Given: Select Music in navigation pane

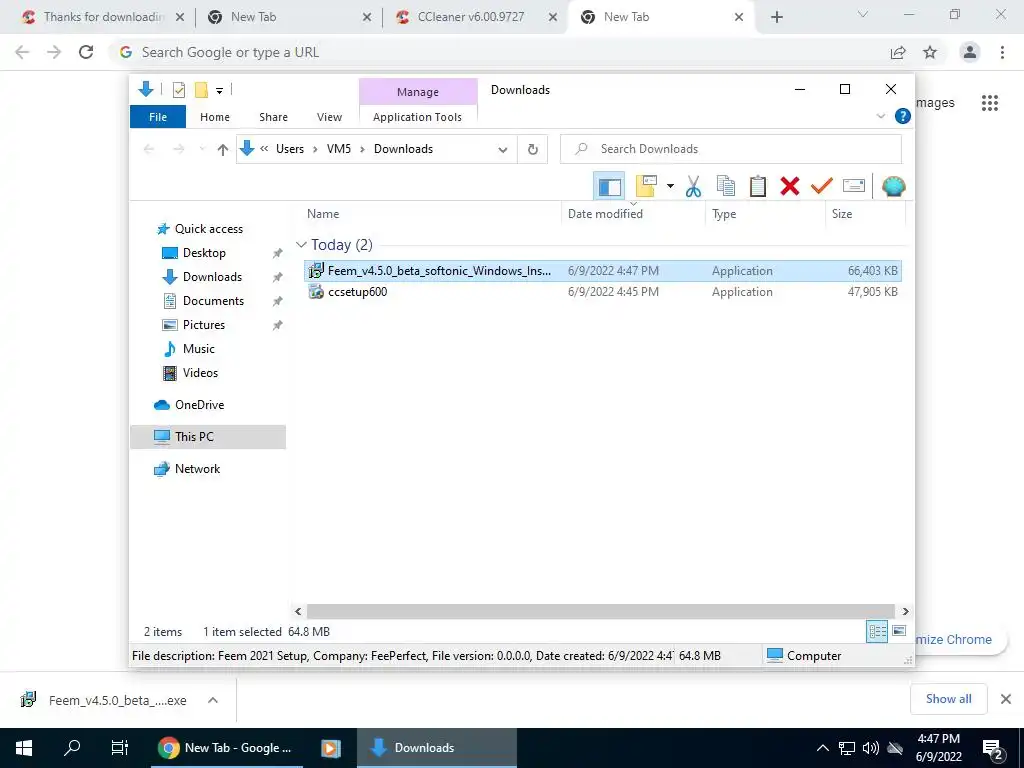Looking at the screenshot, I should [199, 349].
